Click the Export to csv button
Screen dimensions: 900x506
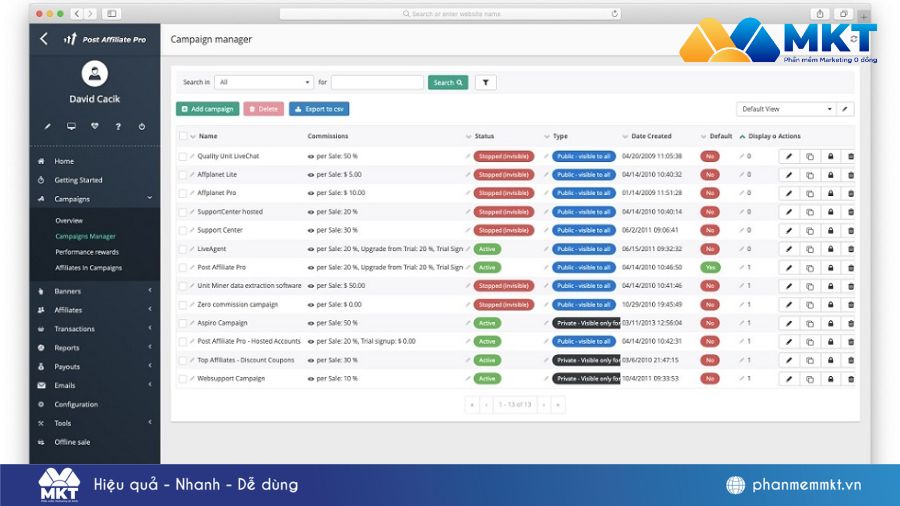(x=319, y=109)
